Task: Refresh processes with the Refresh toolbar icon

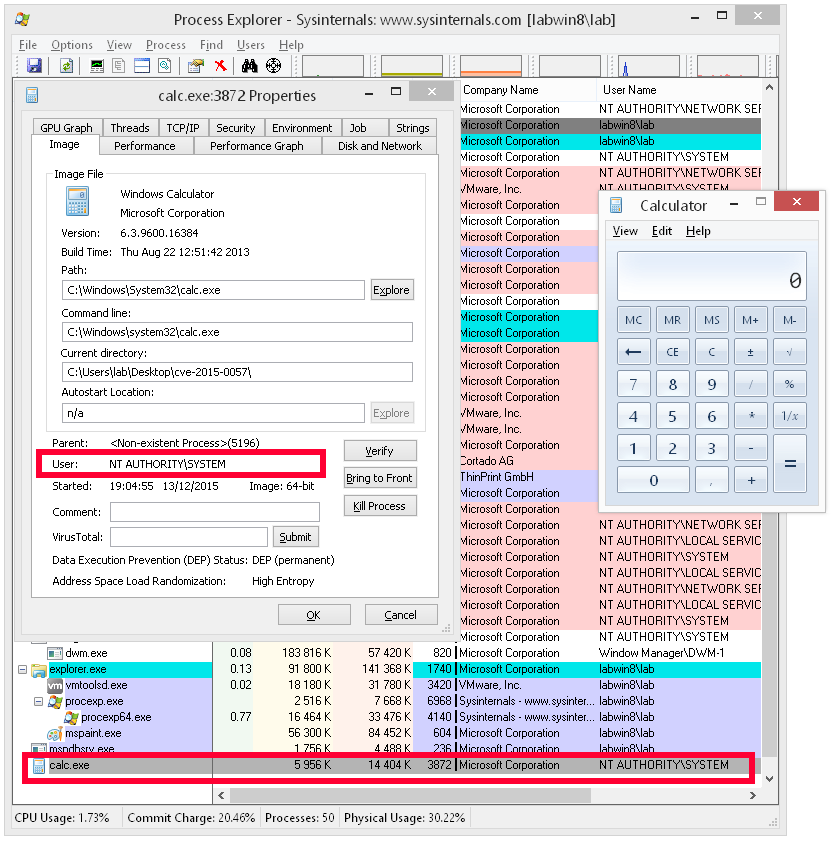Action: point(65,66)
